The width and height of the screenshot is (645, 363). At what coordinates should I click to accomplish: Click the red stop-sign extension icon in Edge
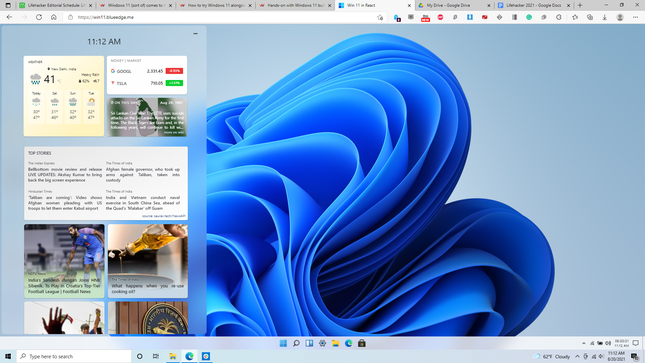pos(440,17)
